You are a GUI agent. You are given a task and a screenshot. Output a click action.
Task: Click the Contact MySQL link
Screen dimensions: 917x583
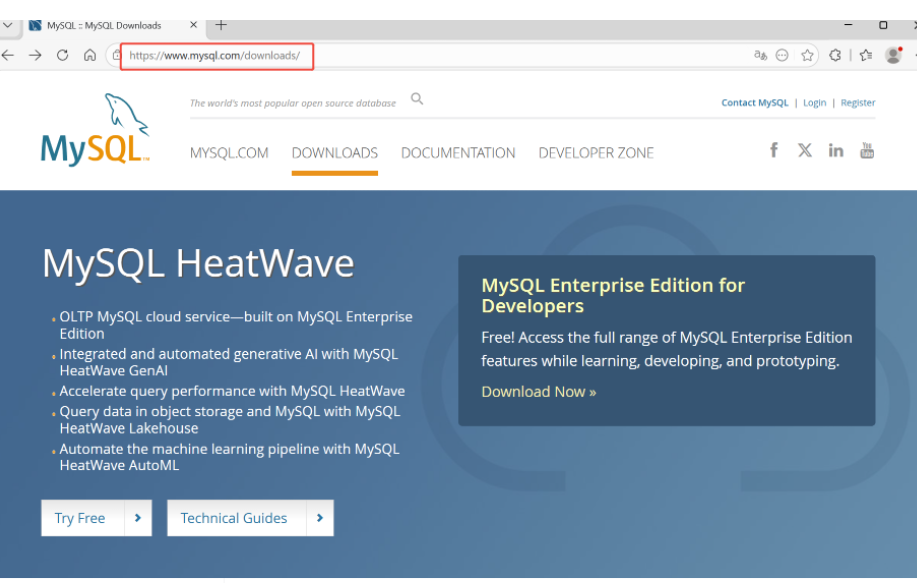tap(754, 103)
